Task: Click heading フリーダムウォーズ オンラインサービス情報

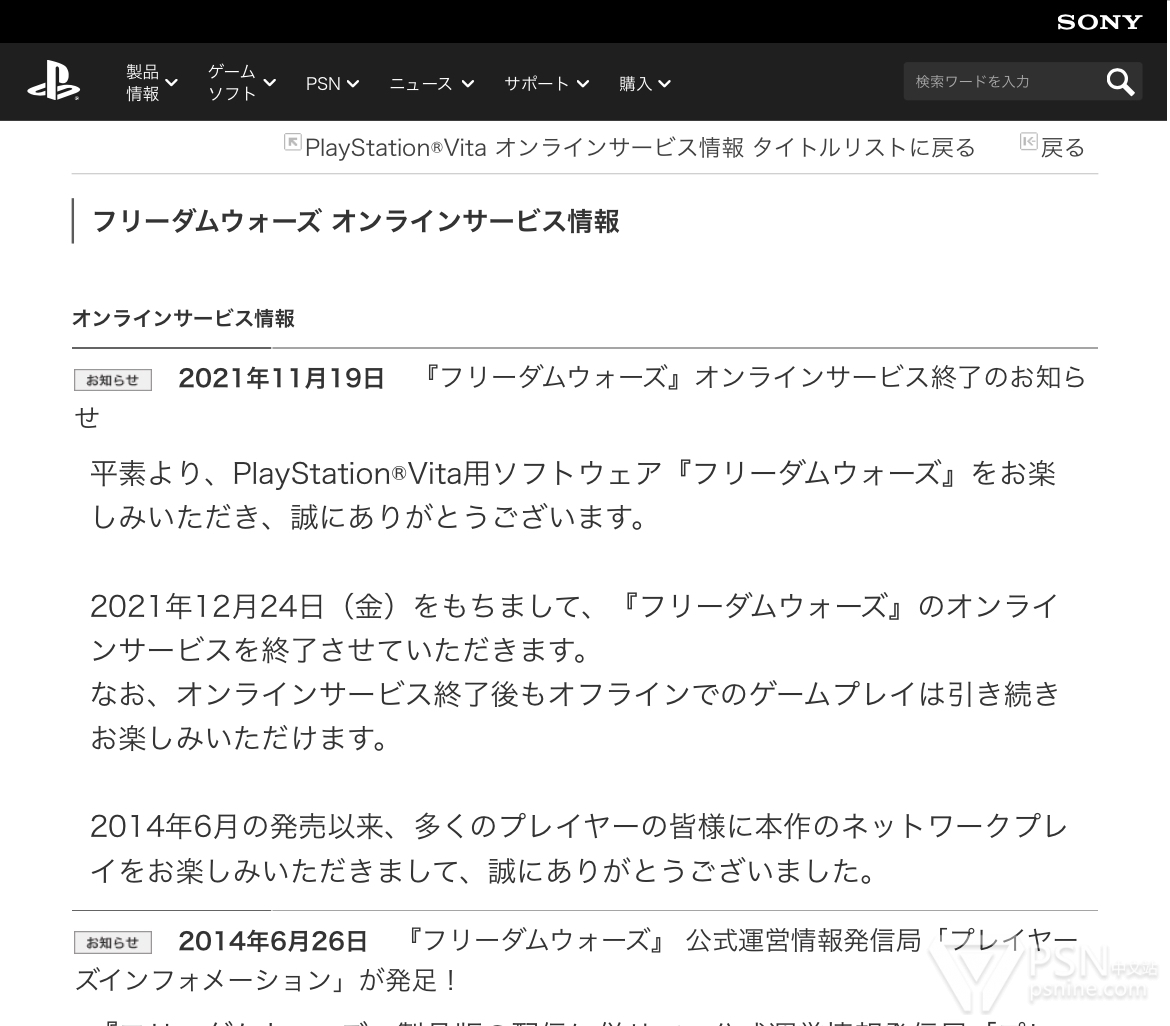Action: coord(356,222)
